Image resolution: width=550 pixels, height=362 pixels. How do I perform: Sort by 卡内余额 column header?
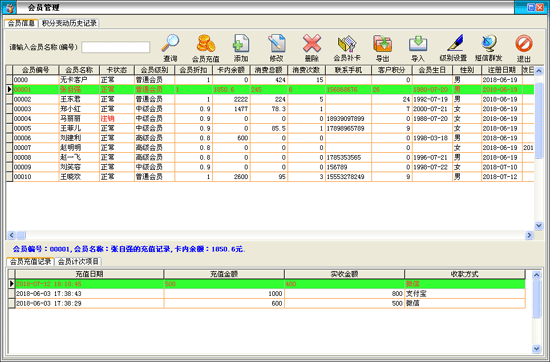click(x=232, y=70)
